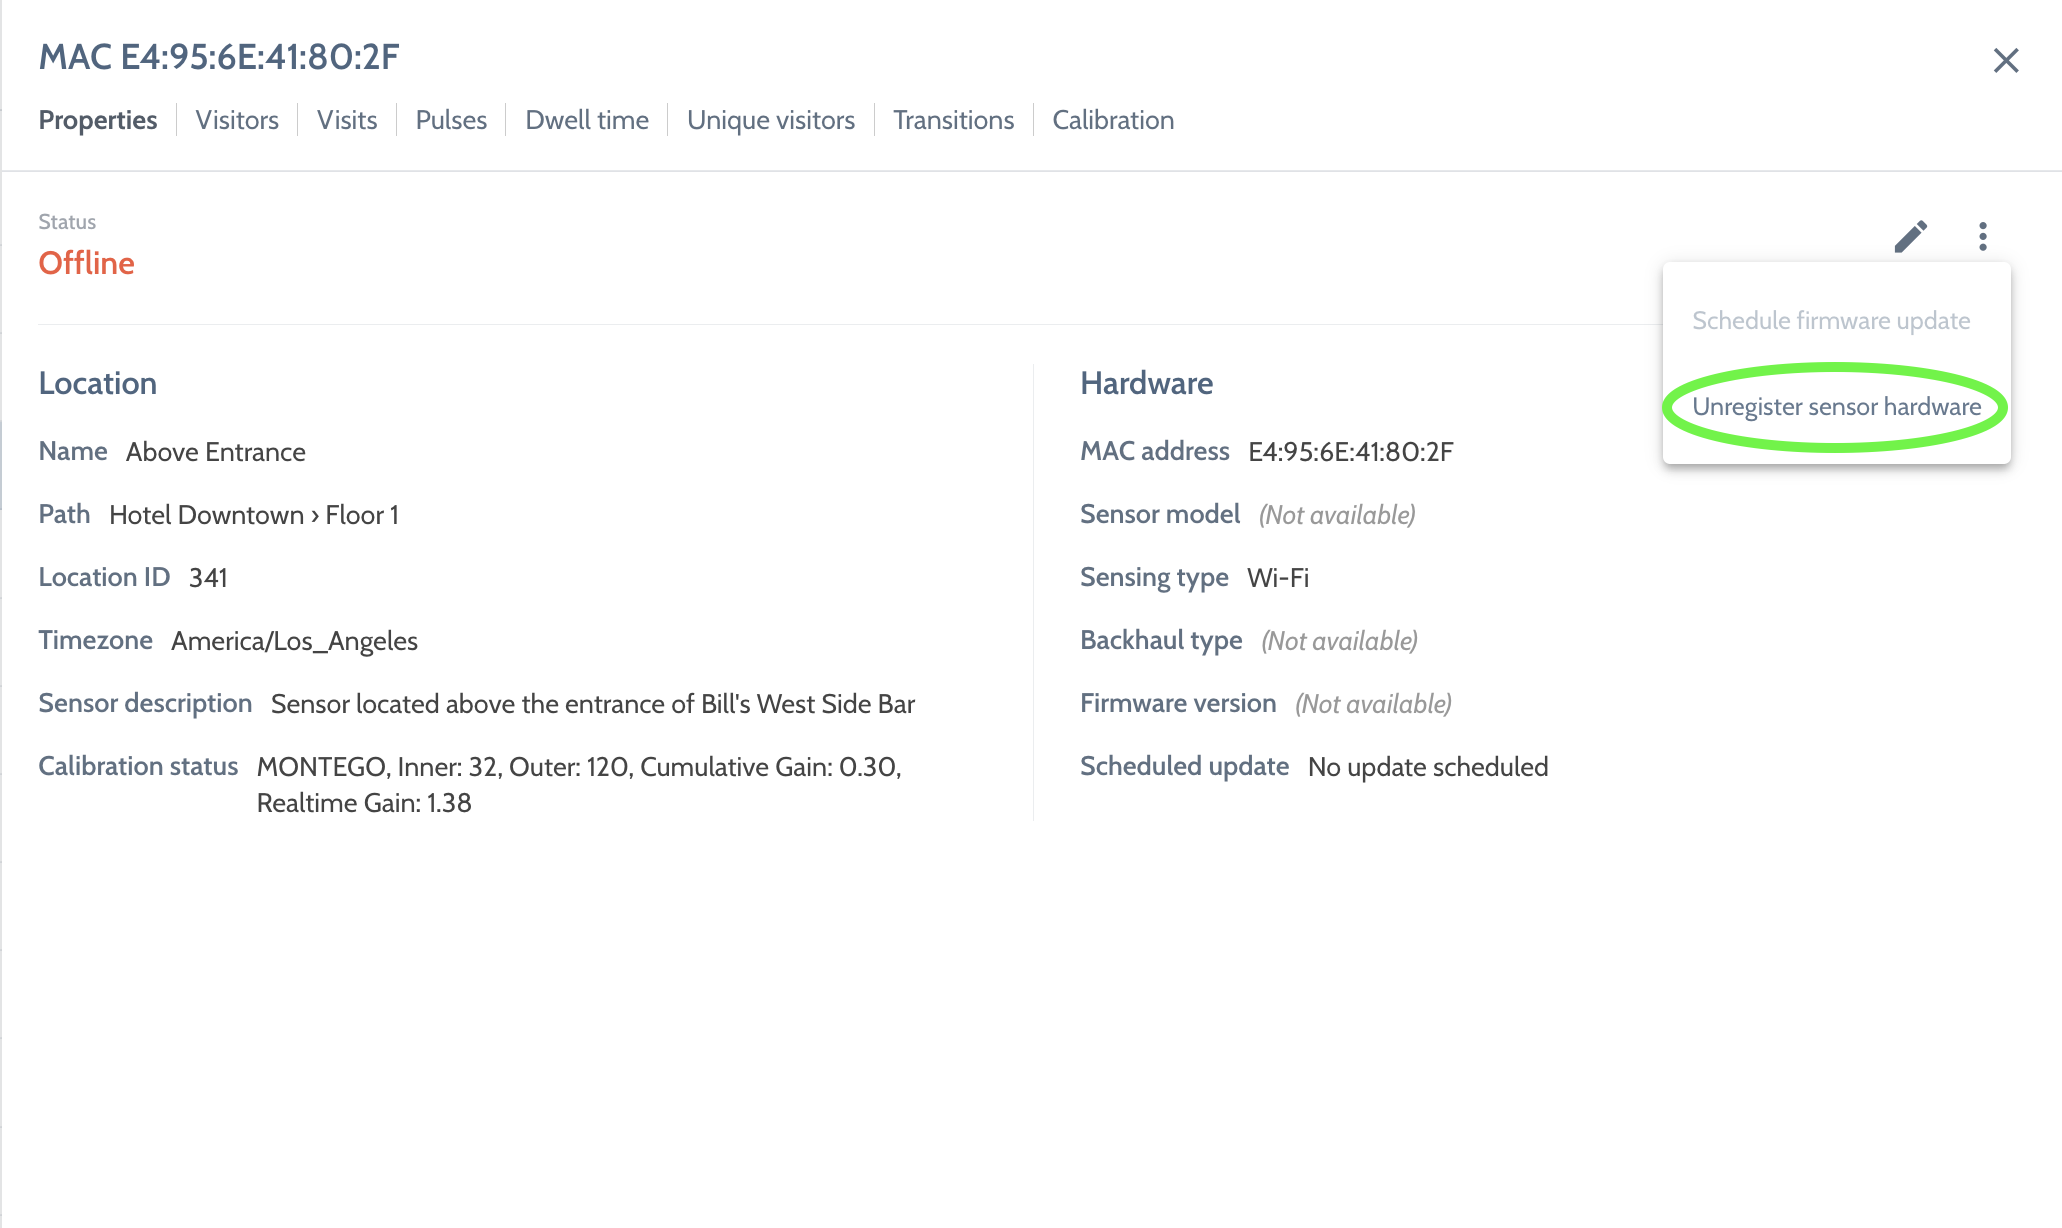The width and height of the screenshot is (2062, 1228).
Task: Click the pencil edit icon
Action: point(1910,237)
